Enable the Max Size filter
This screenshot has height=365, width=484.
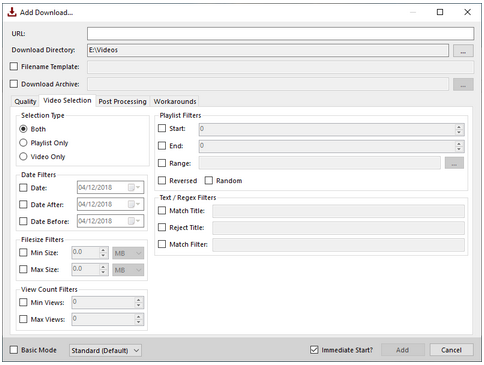point(23,269)
